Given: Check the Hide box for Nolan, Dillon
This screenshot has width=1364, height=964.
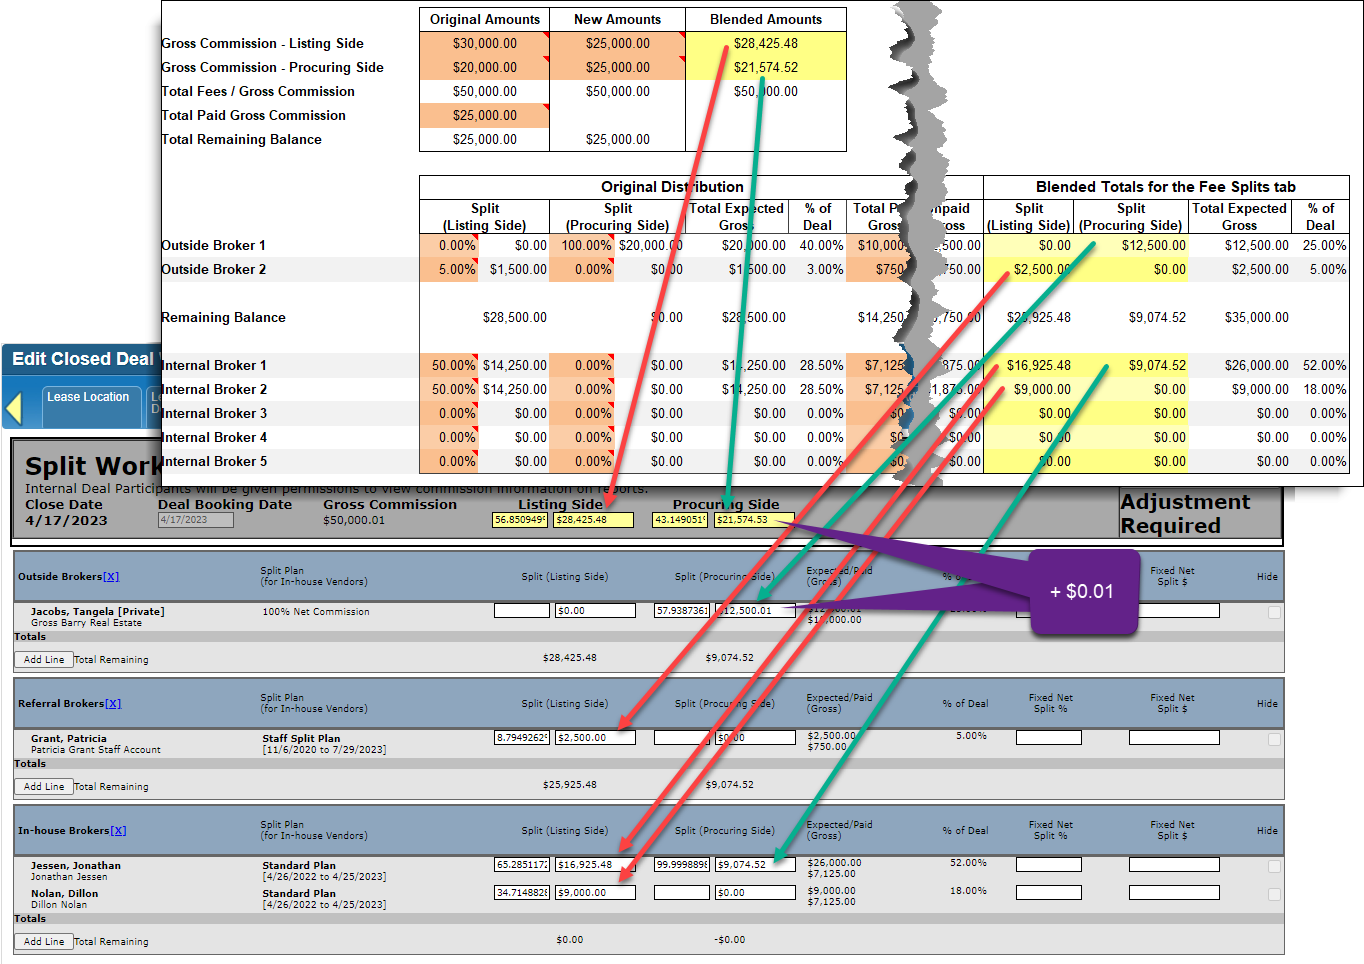Looking at the screenshot, I should point(1274,894).
